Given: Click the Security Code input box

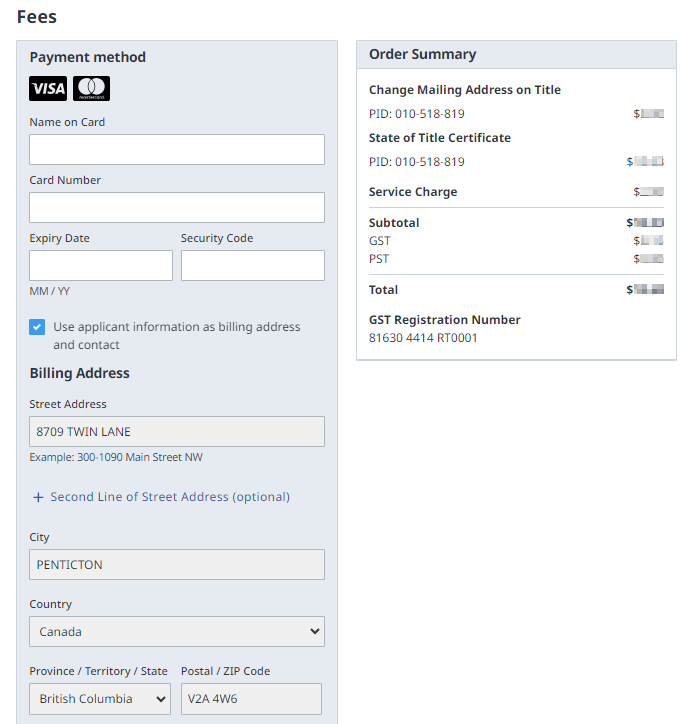Looking at the screenshot, I should point(252,265).
